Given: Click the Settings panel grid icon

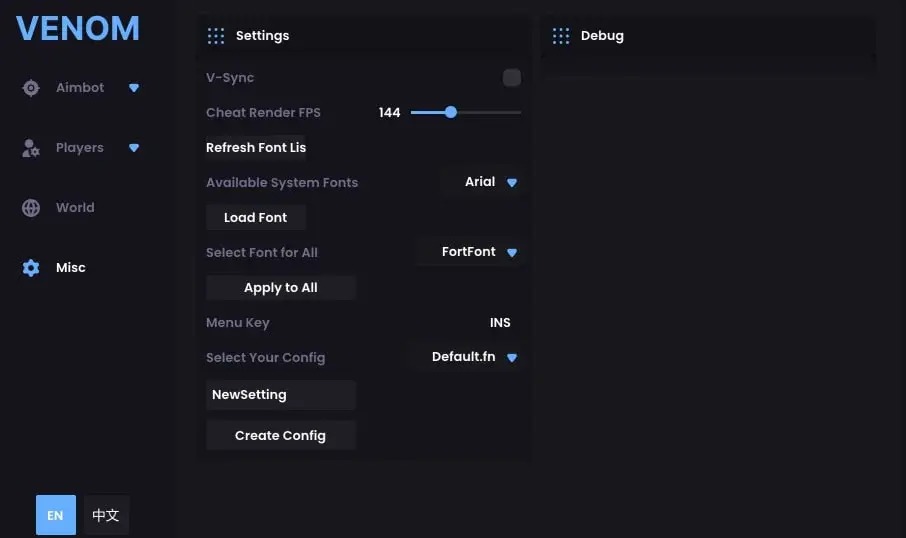Looking at the screenshot, I should pyautogui.click(x=215, y=36).
